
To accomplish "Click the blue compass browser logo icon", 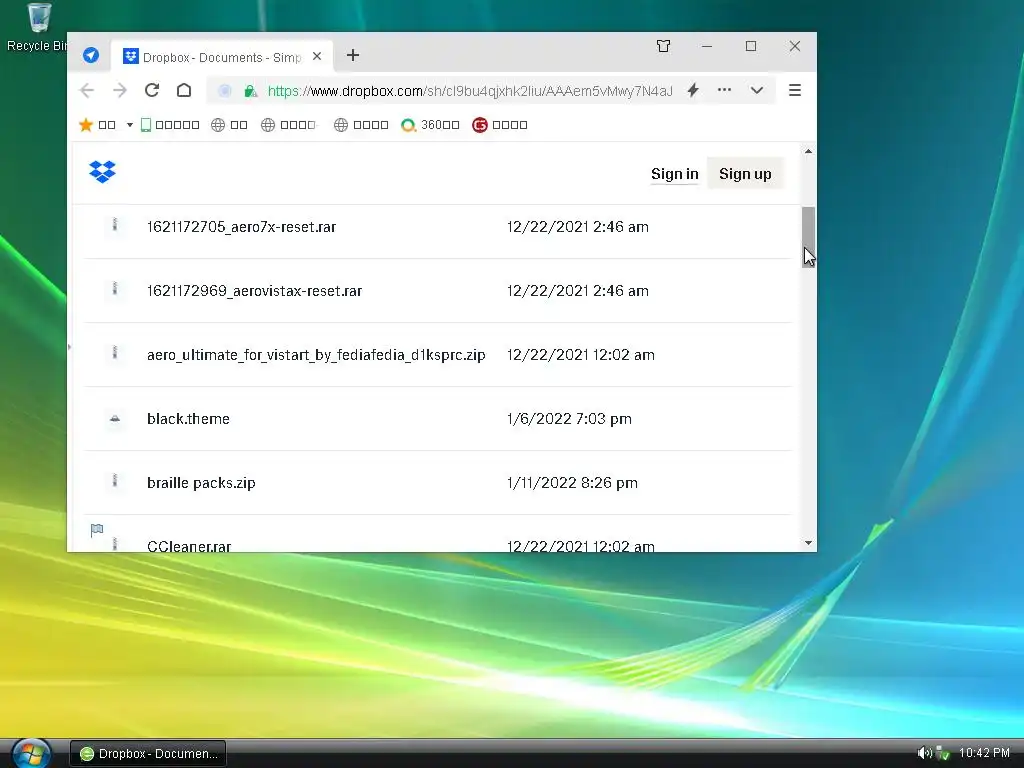I will pos(91,56).
